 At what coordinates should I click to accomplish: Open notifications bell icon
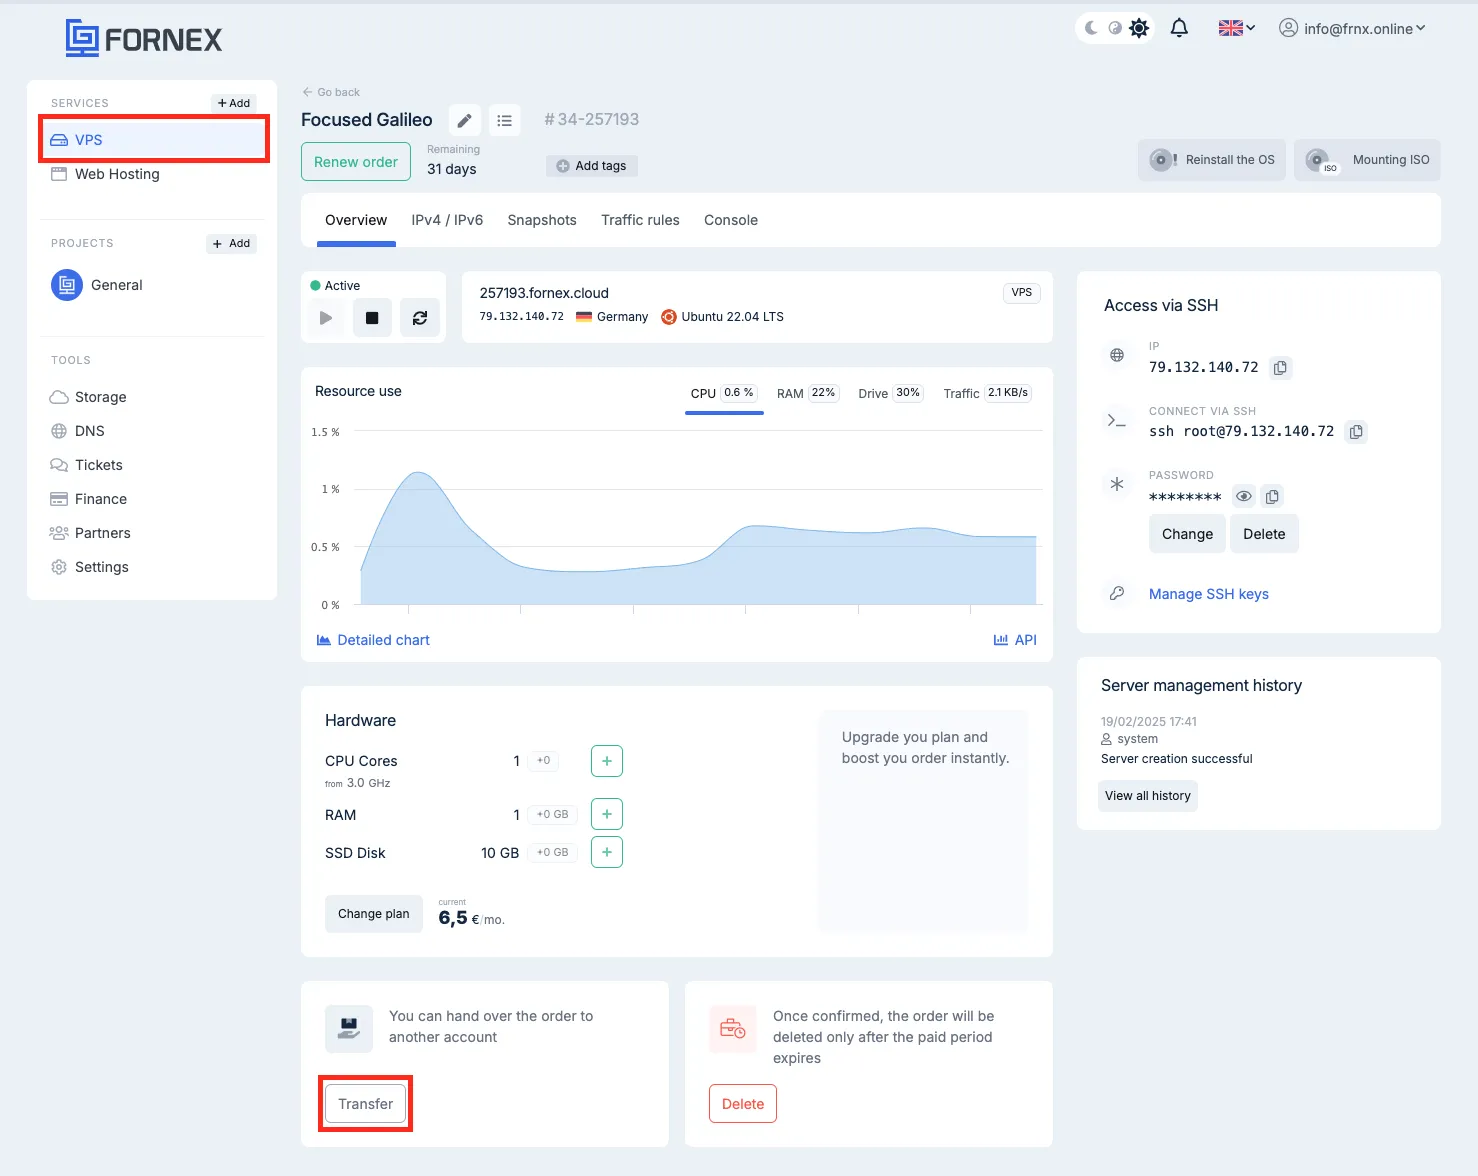click(x=1179, y=28)
